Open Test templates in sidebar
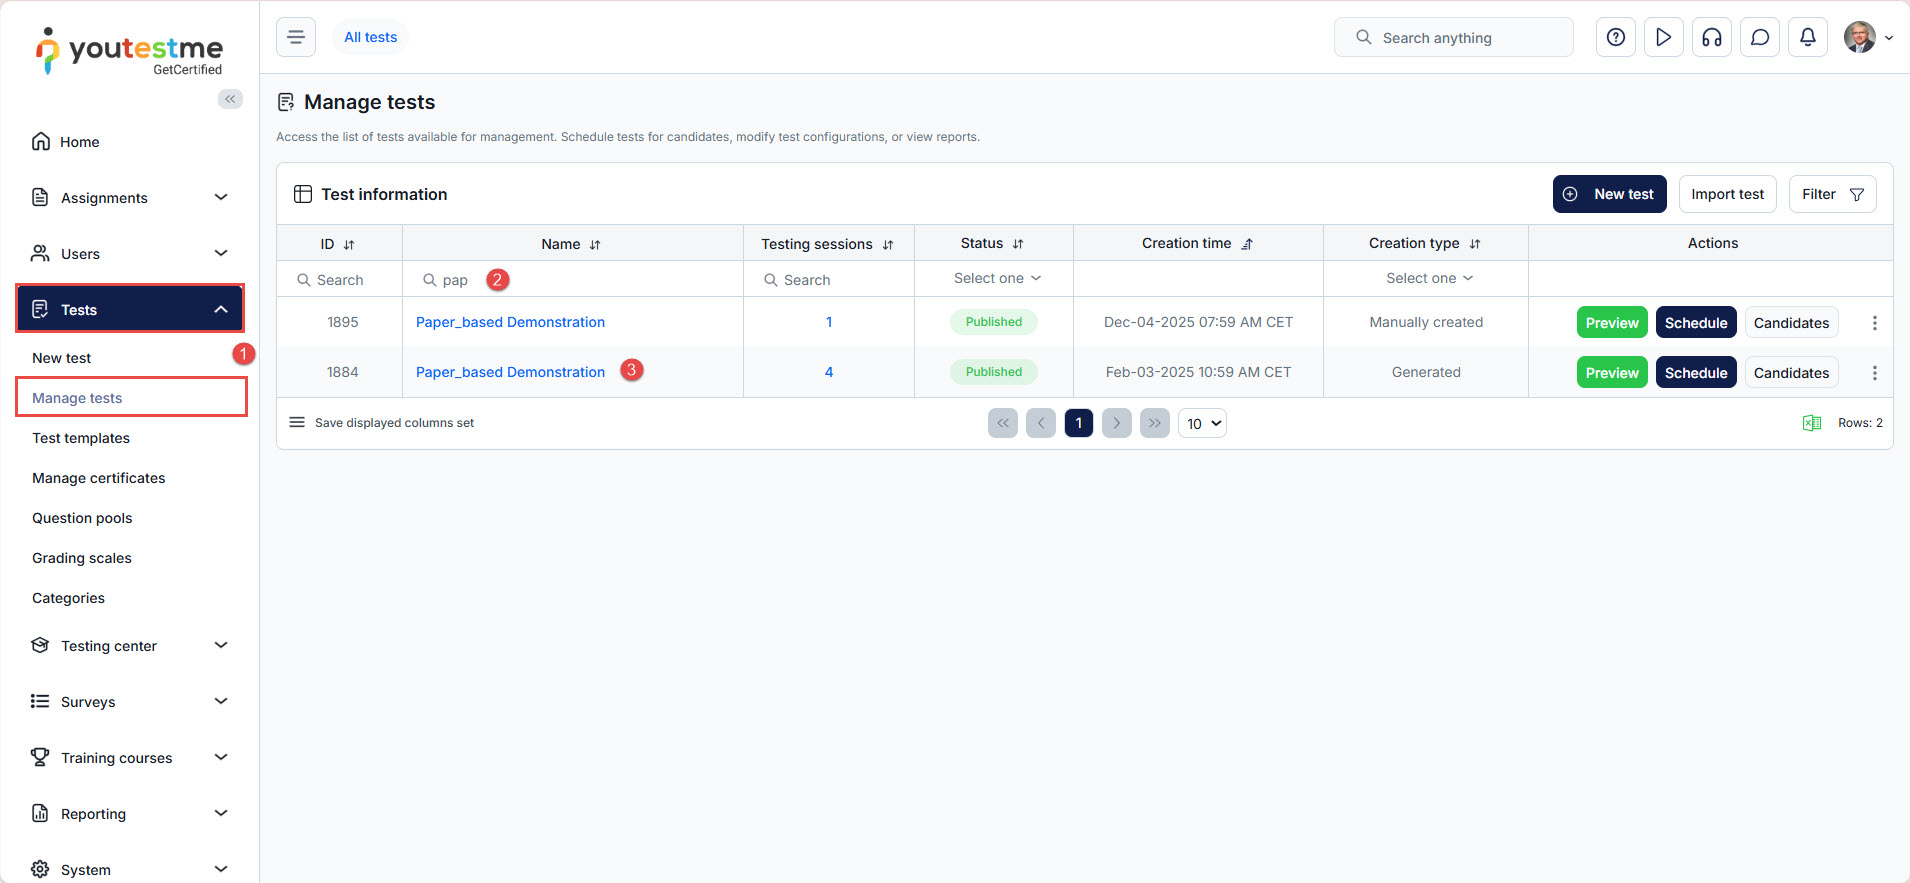Screen dimensions: 1910x883 coord(81,438)
